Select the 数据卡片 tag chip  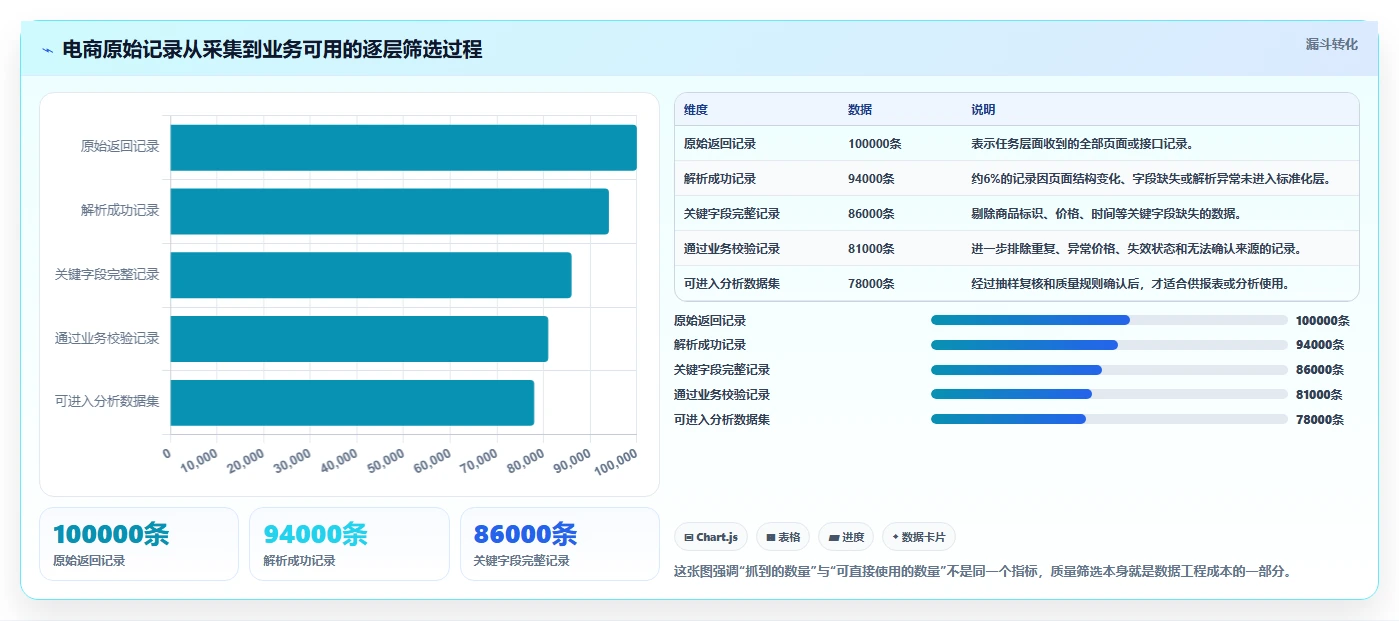pos(919,537)
